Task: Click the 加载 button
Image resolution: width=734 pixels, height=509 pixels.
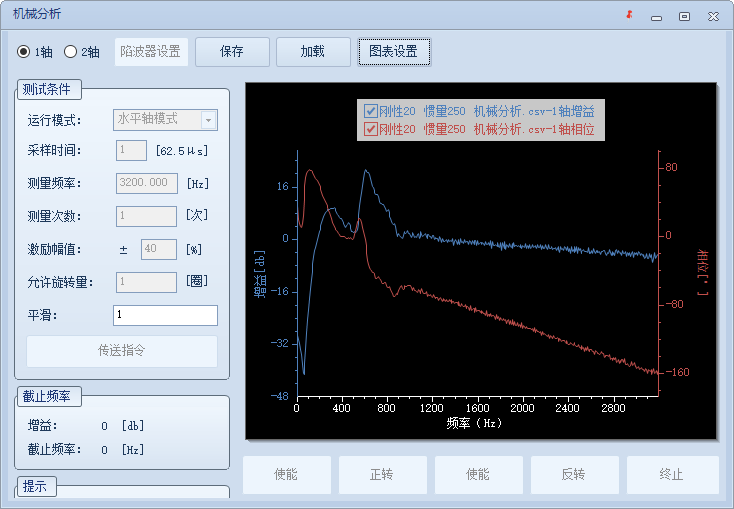Action: pyautogui.click(x=313, y=52)
